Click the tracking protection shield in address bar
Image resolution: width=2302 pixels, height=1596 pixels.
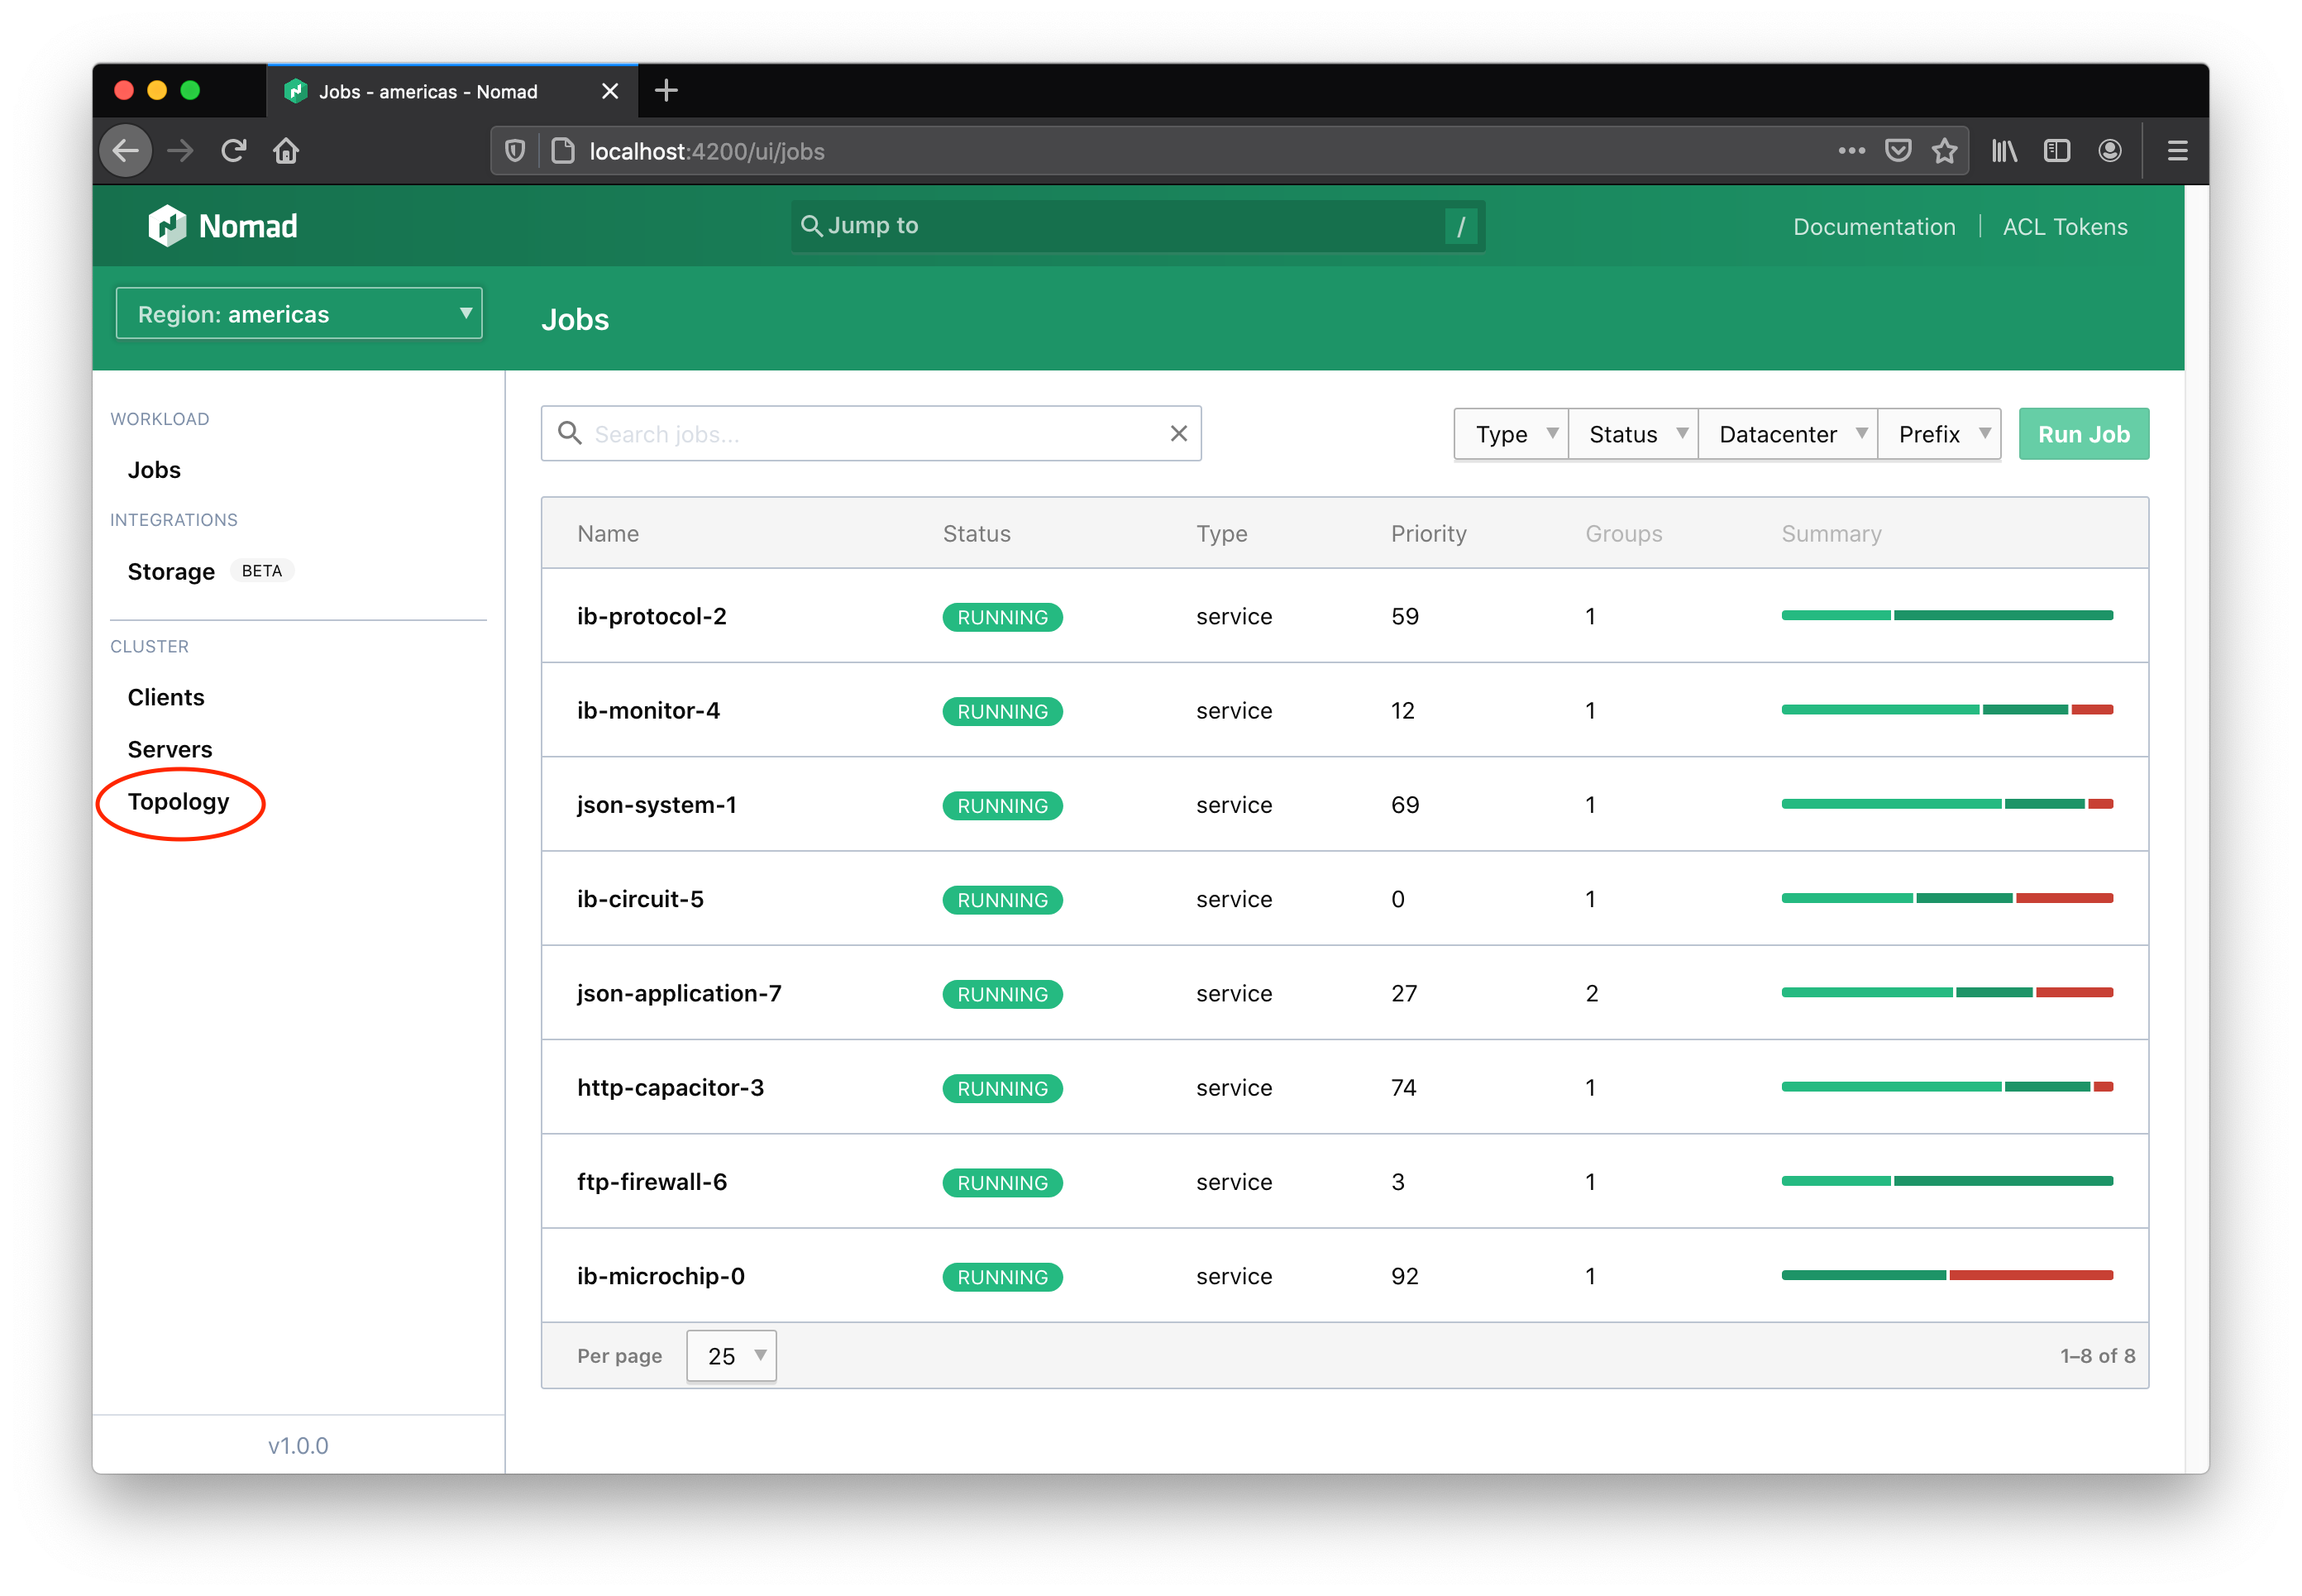tap(515, 151)
